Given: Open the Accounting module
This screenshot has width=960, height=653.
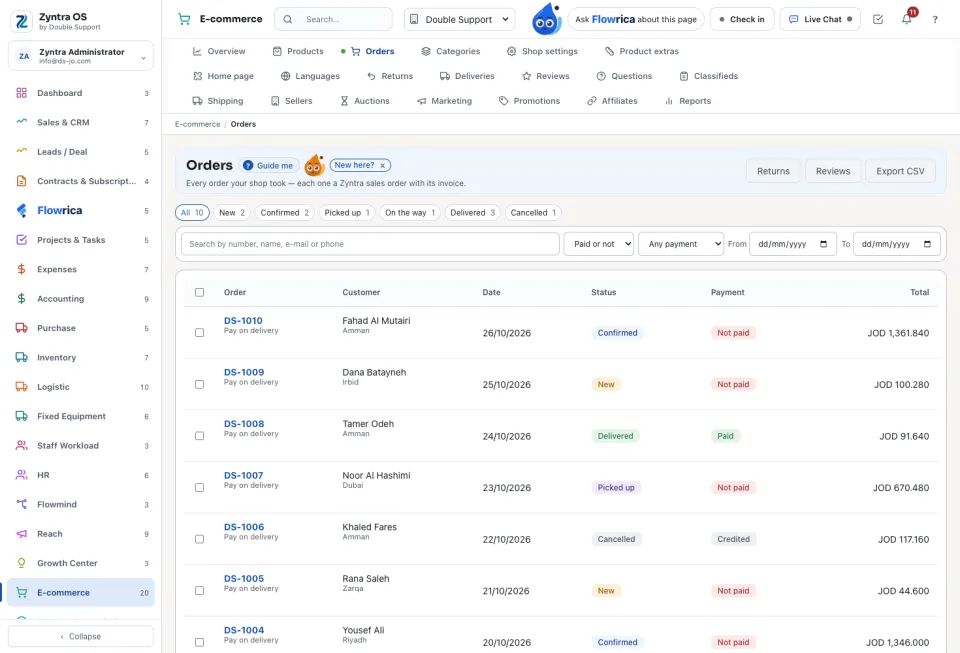Looking at the screenshot, I should coord(81,299).
